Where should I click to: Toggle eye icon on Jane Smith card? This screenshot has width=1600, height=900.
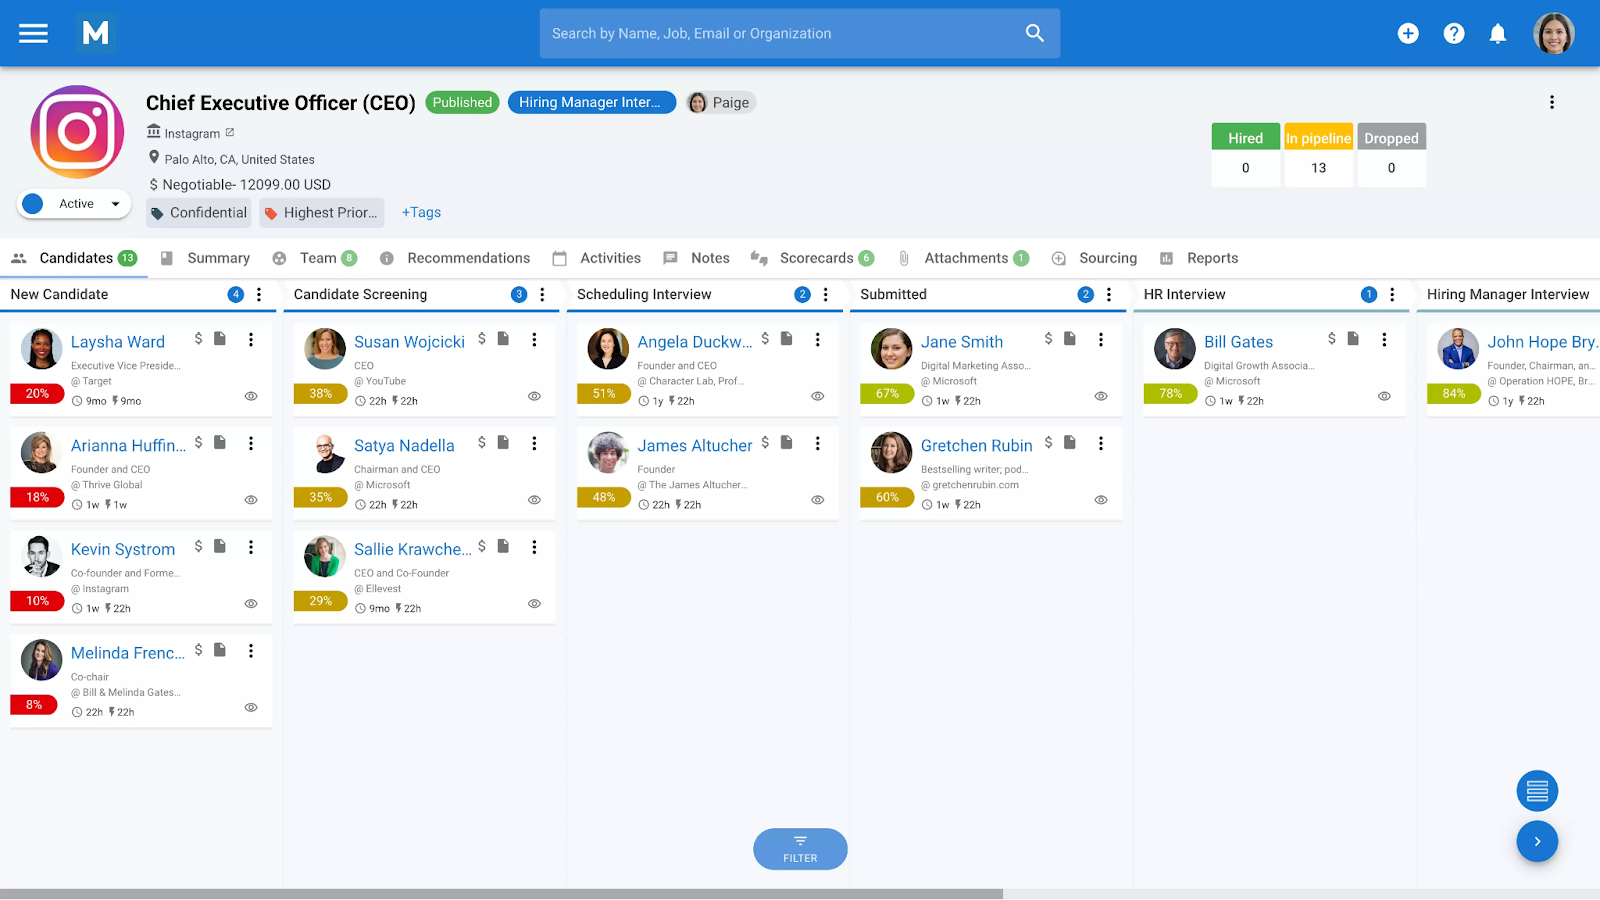1101,396
